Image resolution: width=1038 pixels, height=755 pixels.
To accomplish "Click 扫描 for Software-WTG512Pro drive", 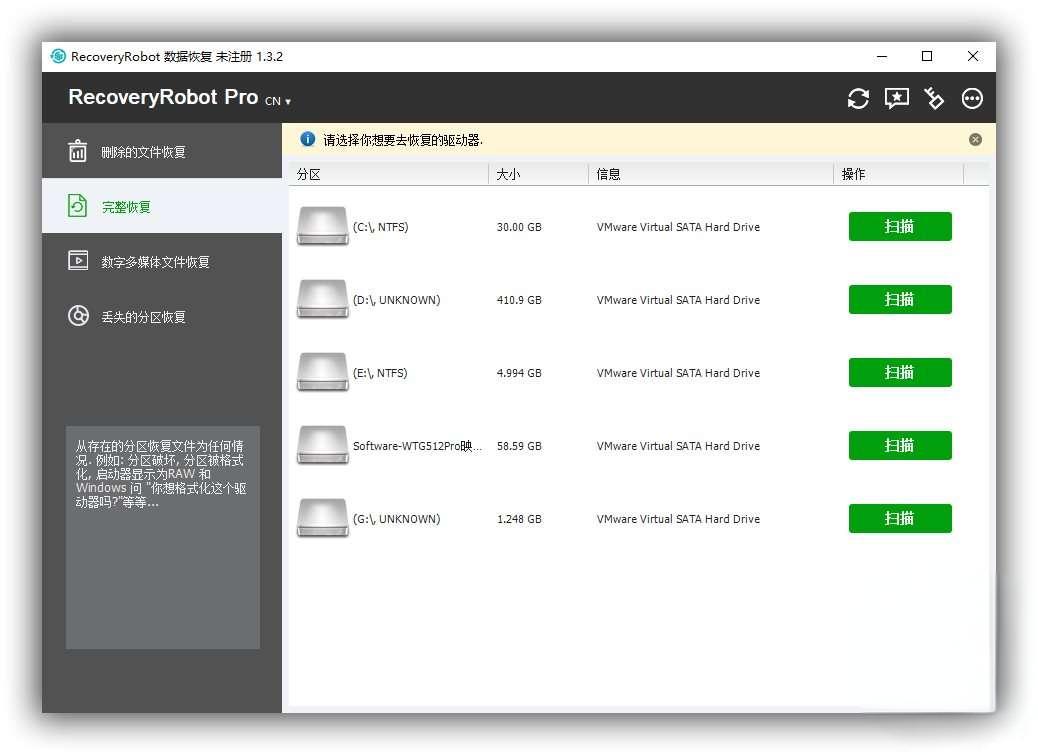I will pos(900,445).
